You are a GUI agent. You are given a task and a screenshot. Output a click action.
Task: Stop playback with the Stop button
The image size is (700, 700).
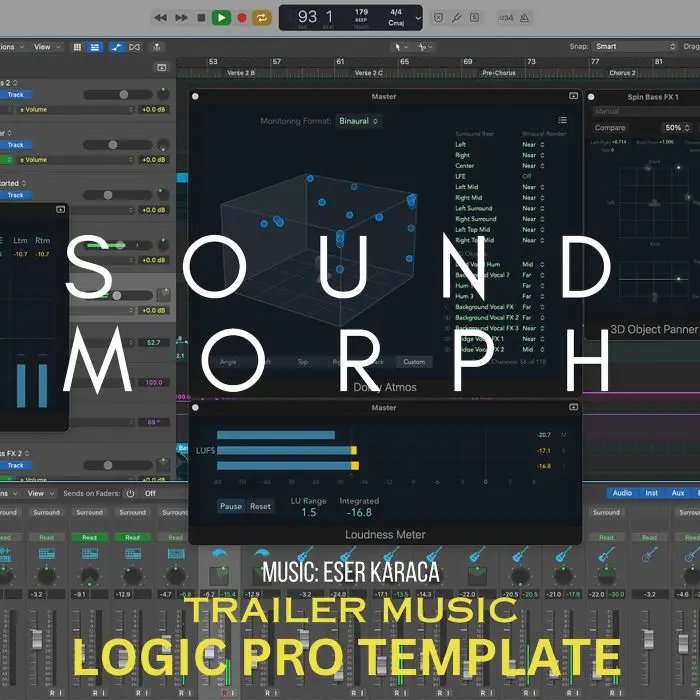tap(201, 18)
